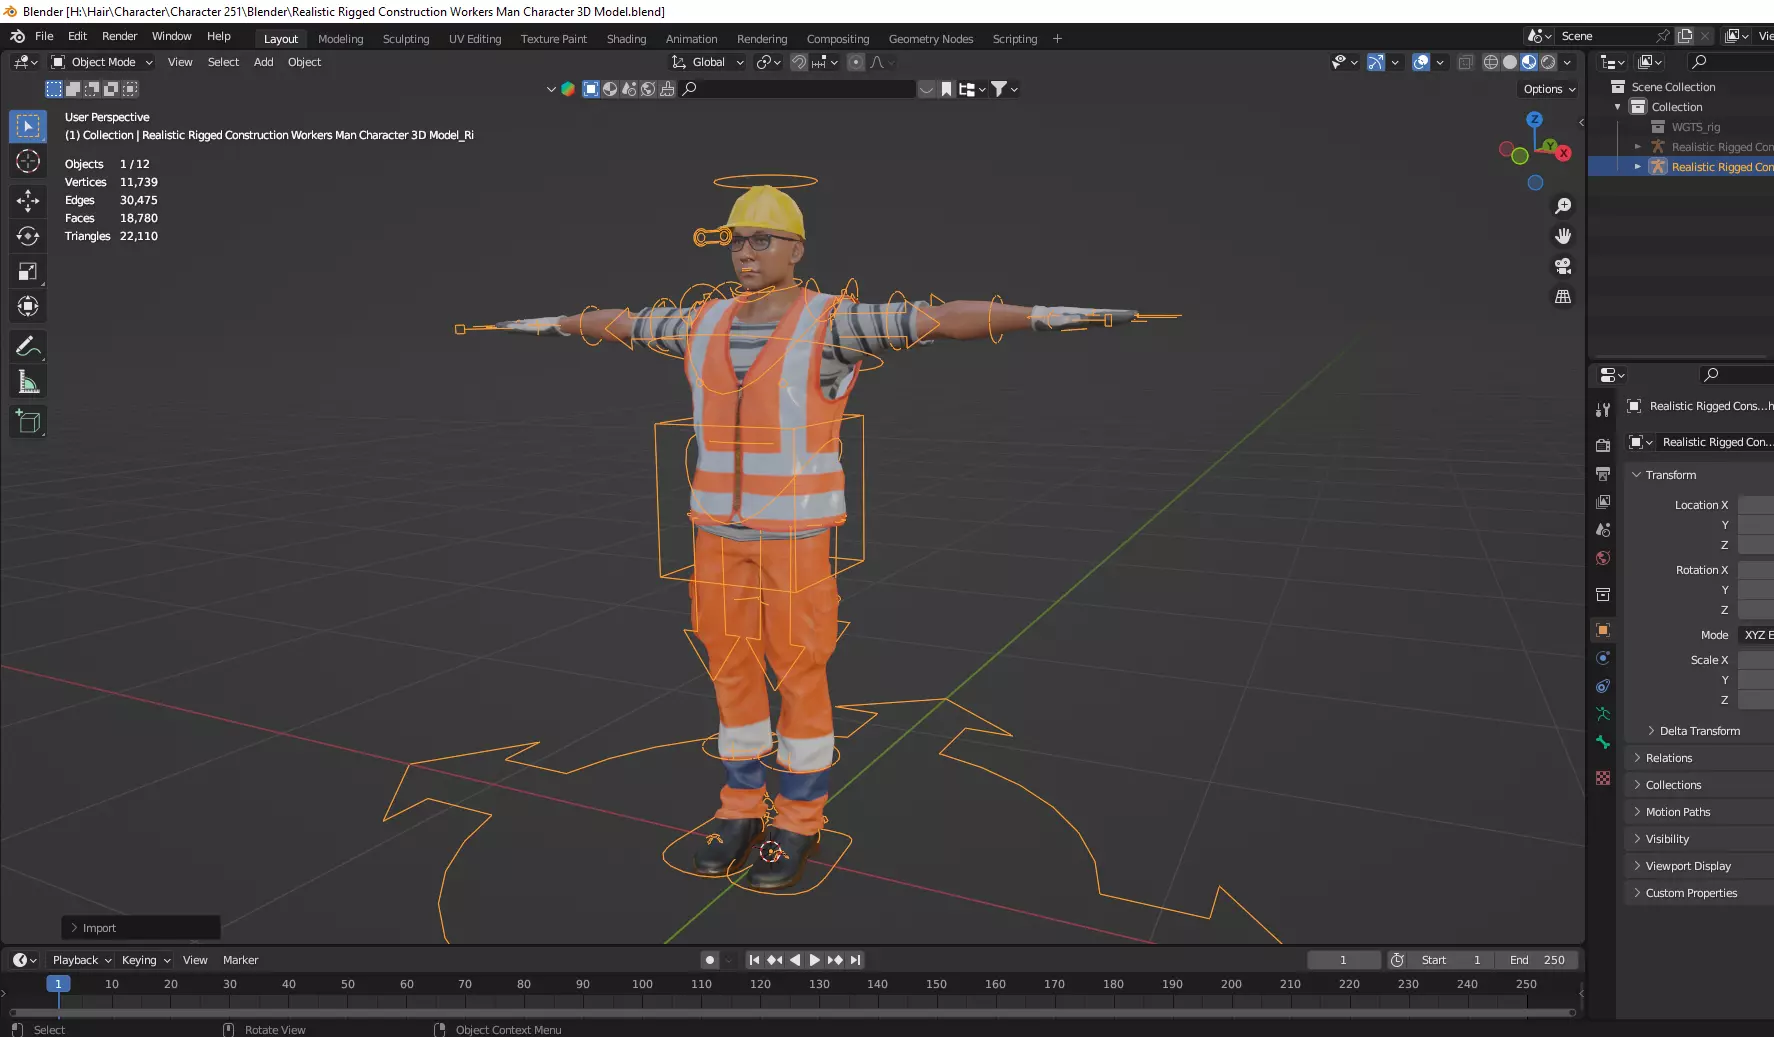Click the new scene duplicate icon
Screen dimensions: 1774x1037
coord(1685,36)
